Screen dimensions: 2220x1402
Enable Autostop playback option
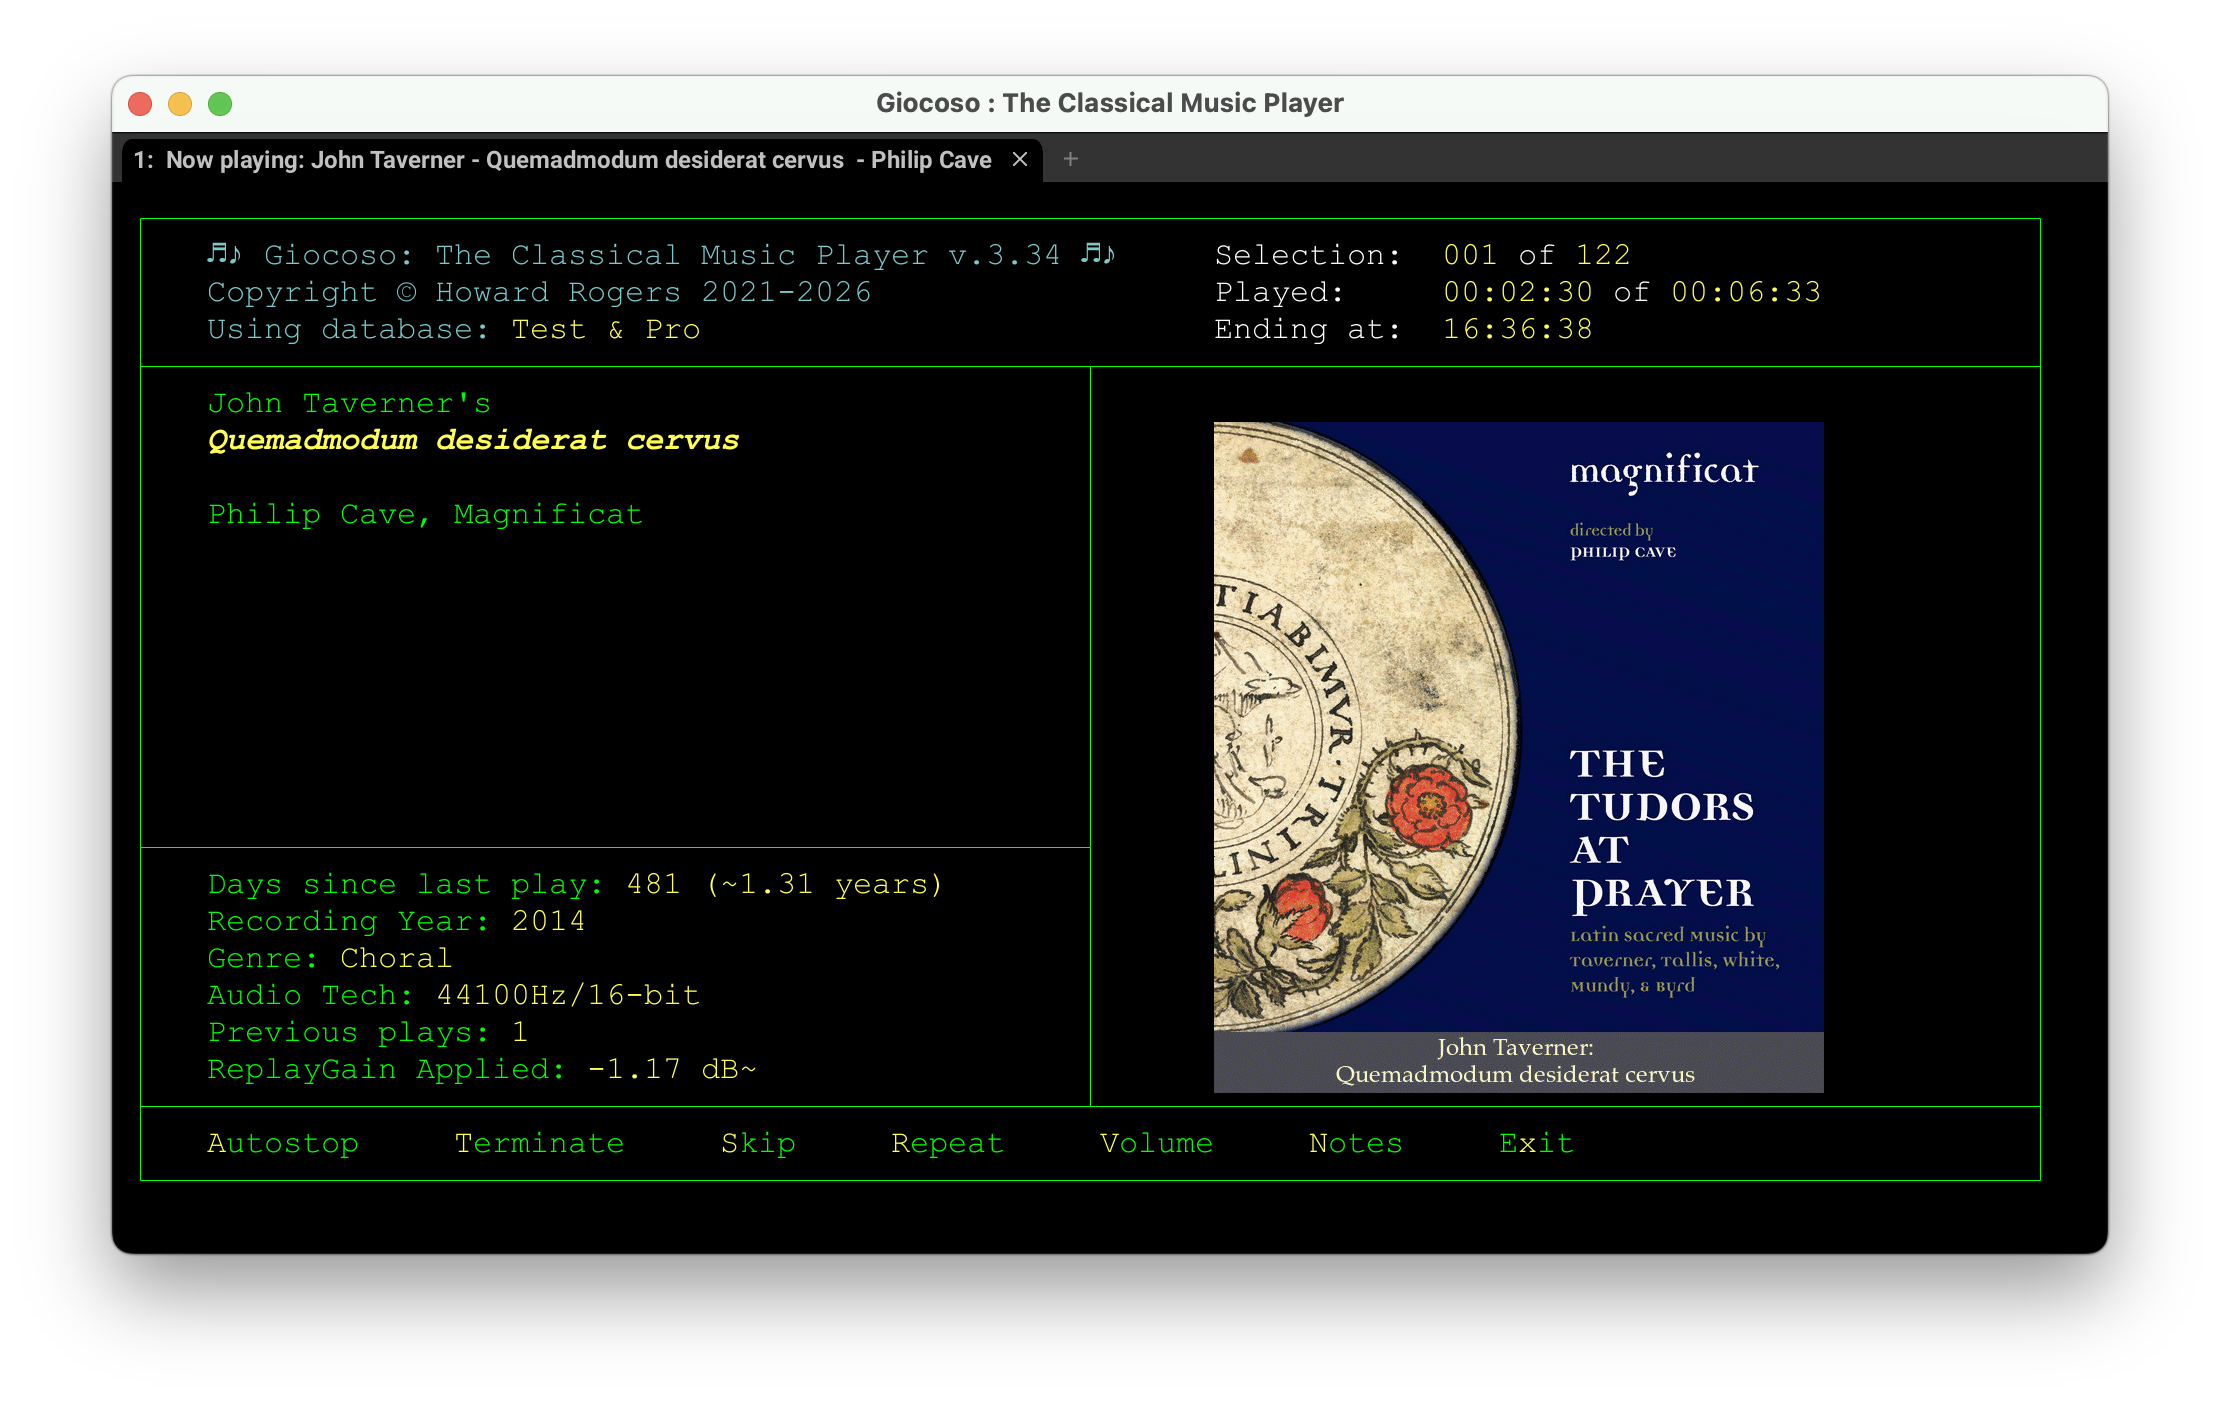click(283, 1143)
